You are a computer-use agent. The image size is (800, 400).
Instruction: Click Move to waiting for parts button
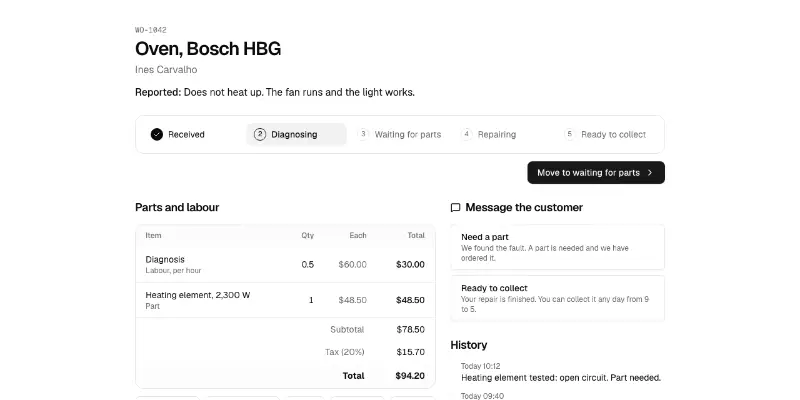click(x=596, y=173)
